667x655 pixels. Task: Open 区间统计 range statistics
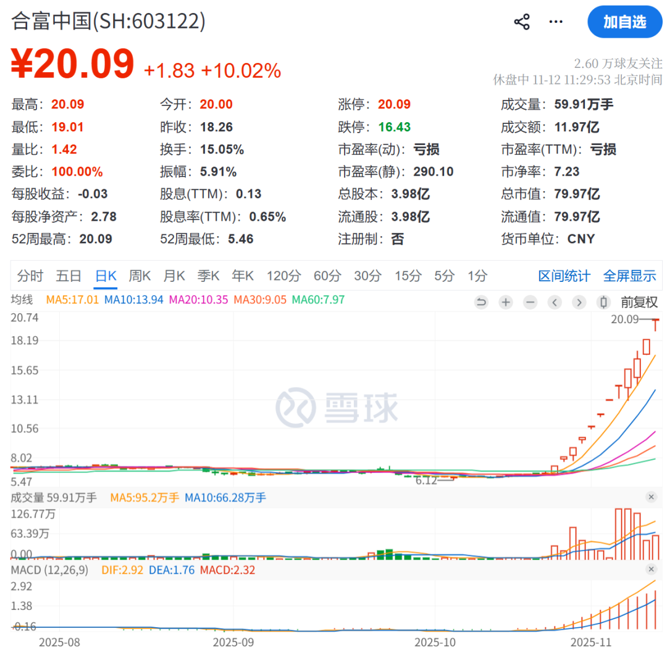click(x=565, y=276)
